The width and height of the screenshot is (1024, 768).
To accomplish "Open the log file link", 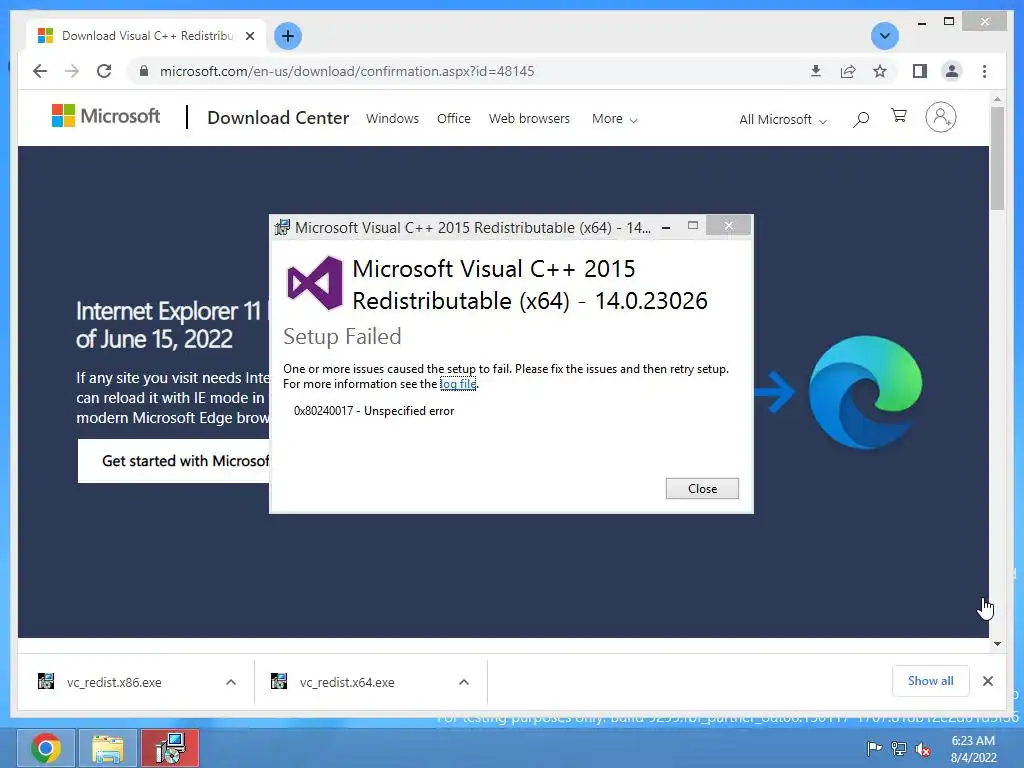I will pos(458,384).
